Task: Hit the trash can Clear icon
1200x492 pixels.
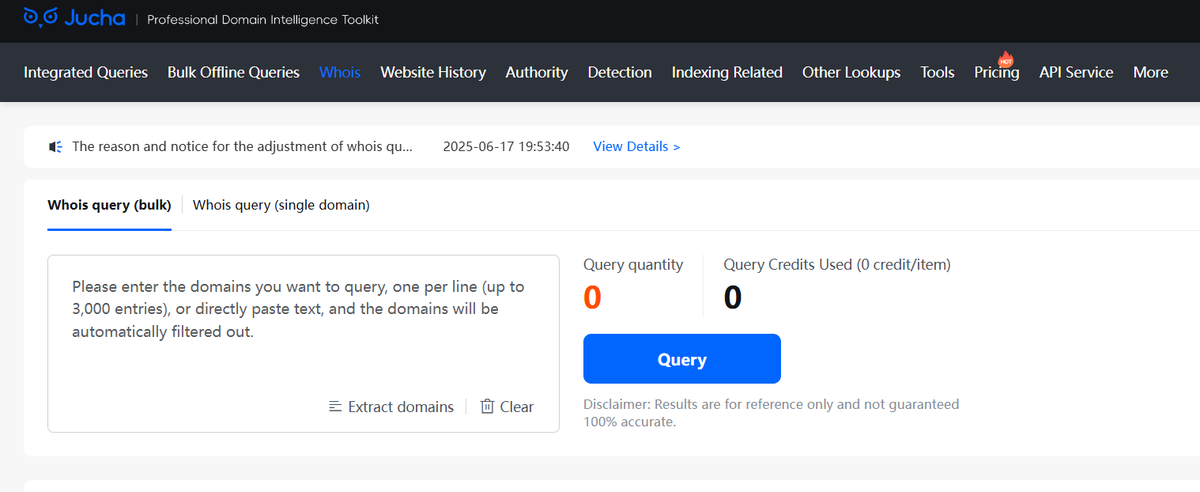Action: [487, 406]
